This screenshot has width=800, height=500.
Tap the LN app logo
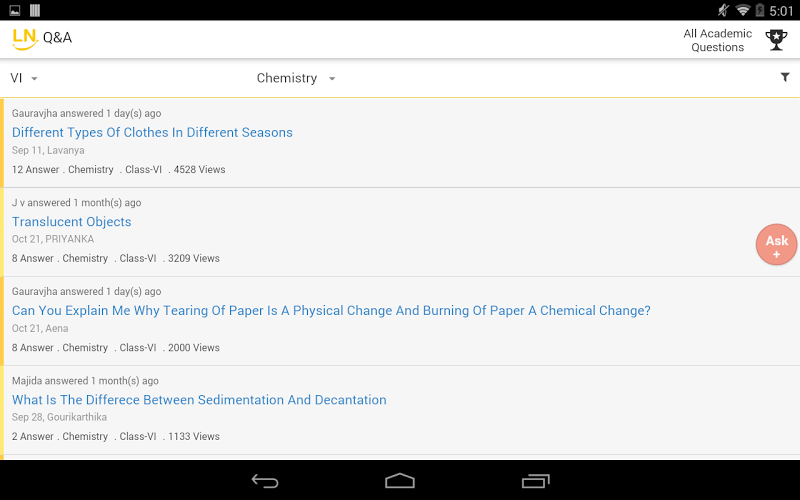click(x=24, y=38)
